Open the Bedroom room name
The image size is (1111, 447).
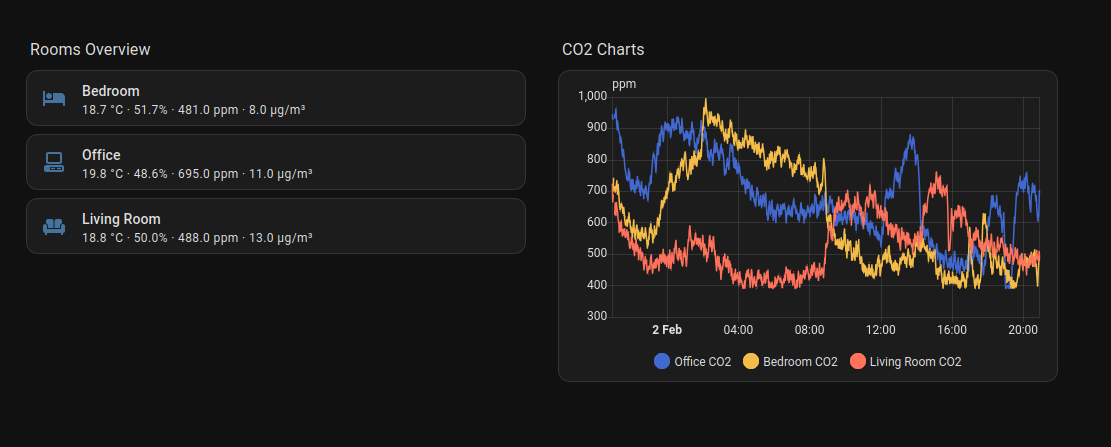tap(111, 91)
